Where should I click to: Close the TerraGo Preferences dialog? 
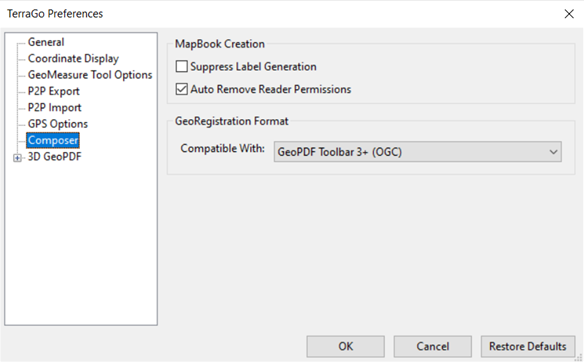[x=569, y=14]
